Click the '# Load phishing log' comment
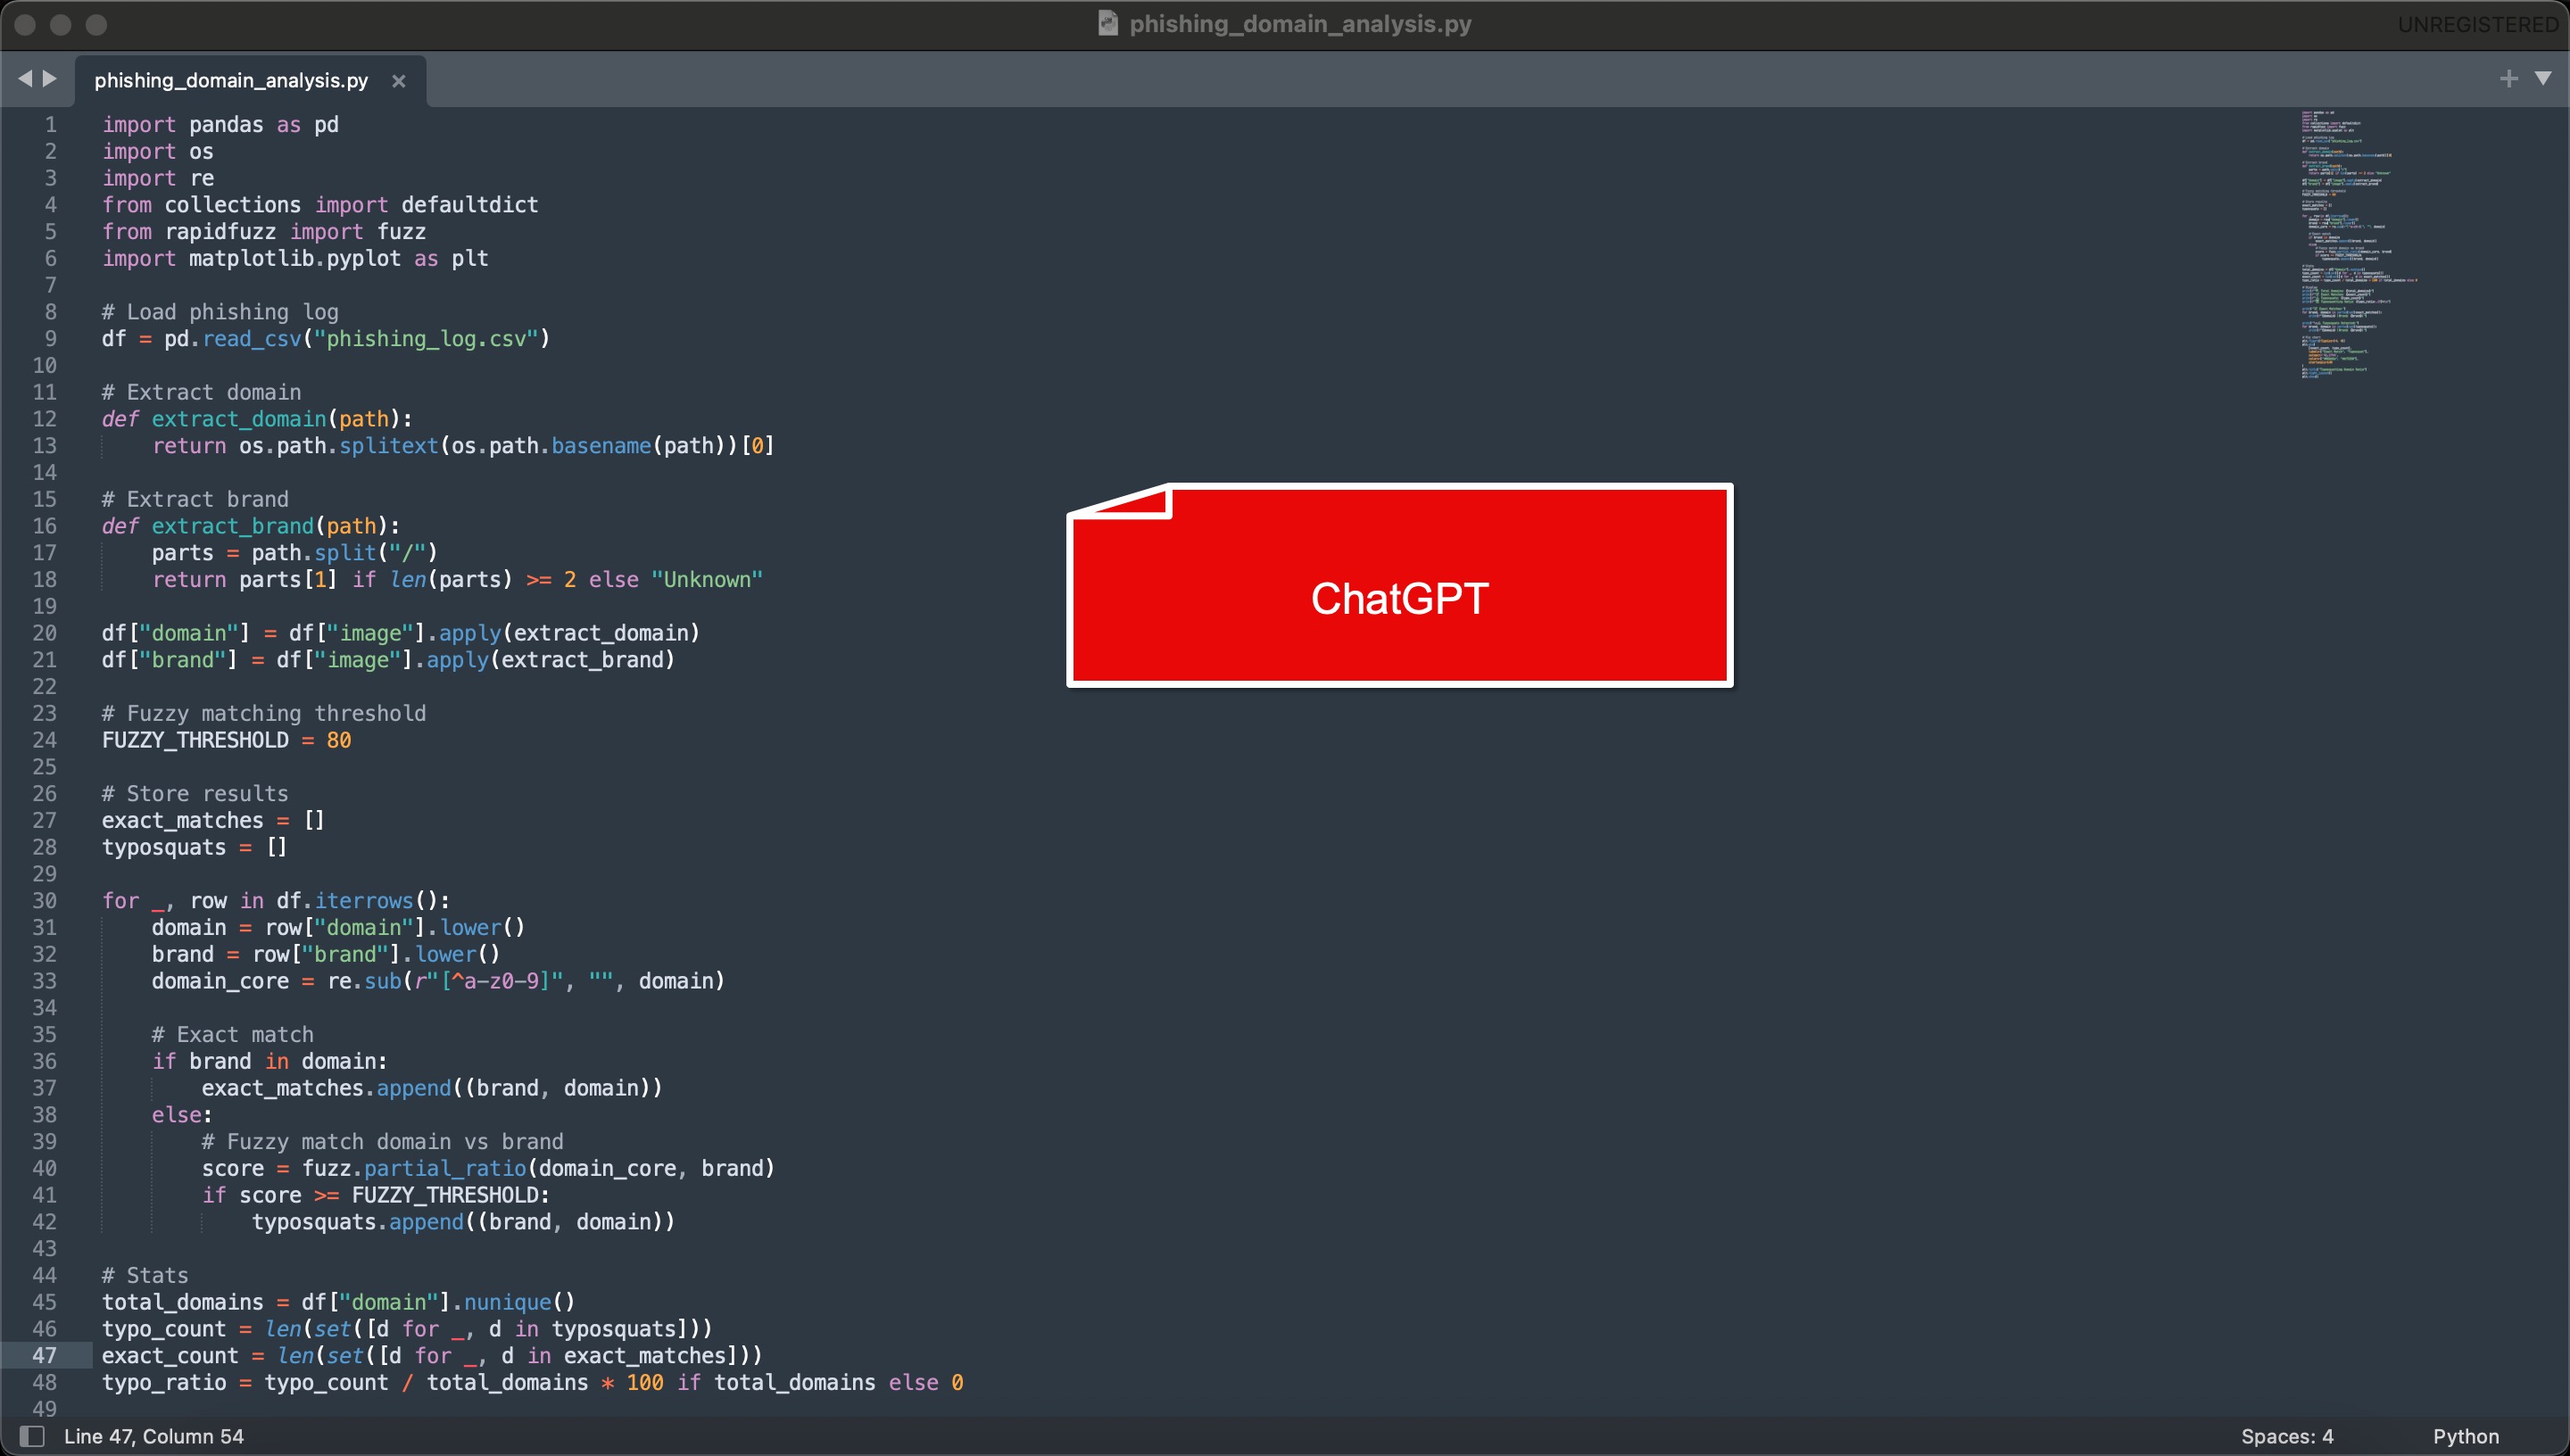Viewport: 2570px width, 1456px height. coord(220,312)
